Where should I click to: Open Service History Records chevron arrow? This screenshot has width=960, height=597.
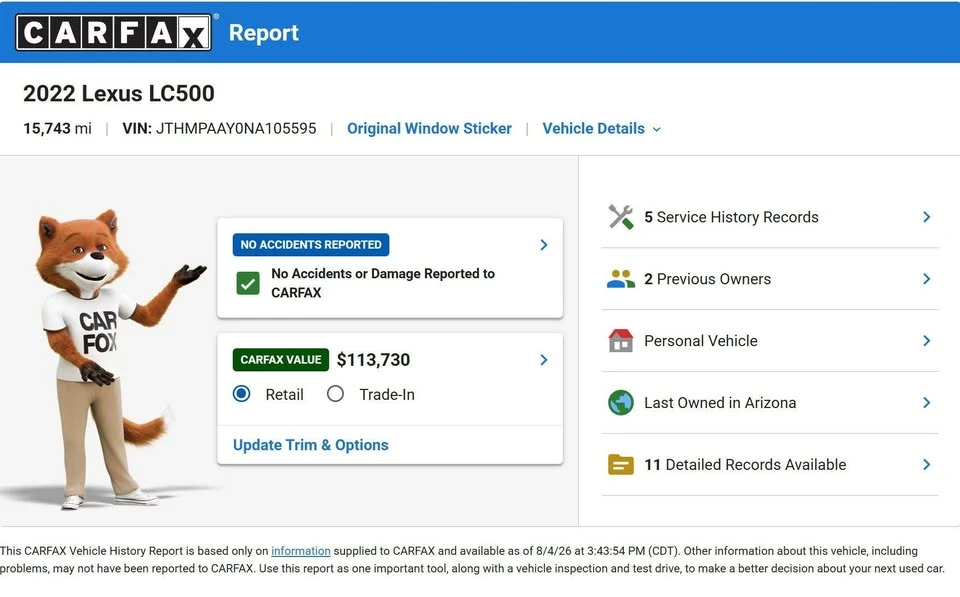[927, 217]
